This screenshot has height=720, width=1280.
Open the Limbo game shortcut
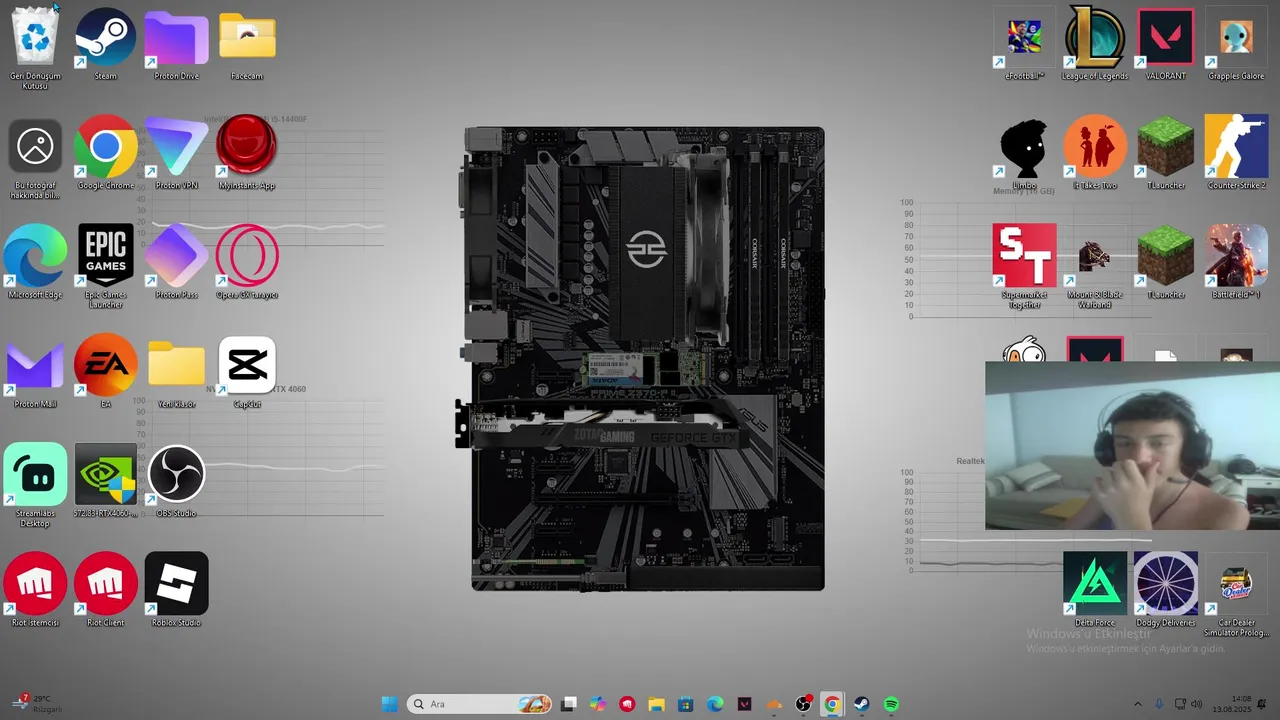click(x=1024, y=153)
